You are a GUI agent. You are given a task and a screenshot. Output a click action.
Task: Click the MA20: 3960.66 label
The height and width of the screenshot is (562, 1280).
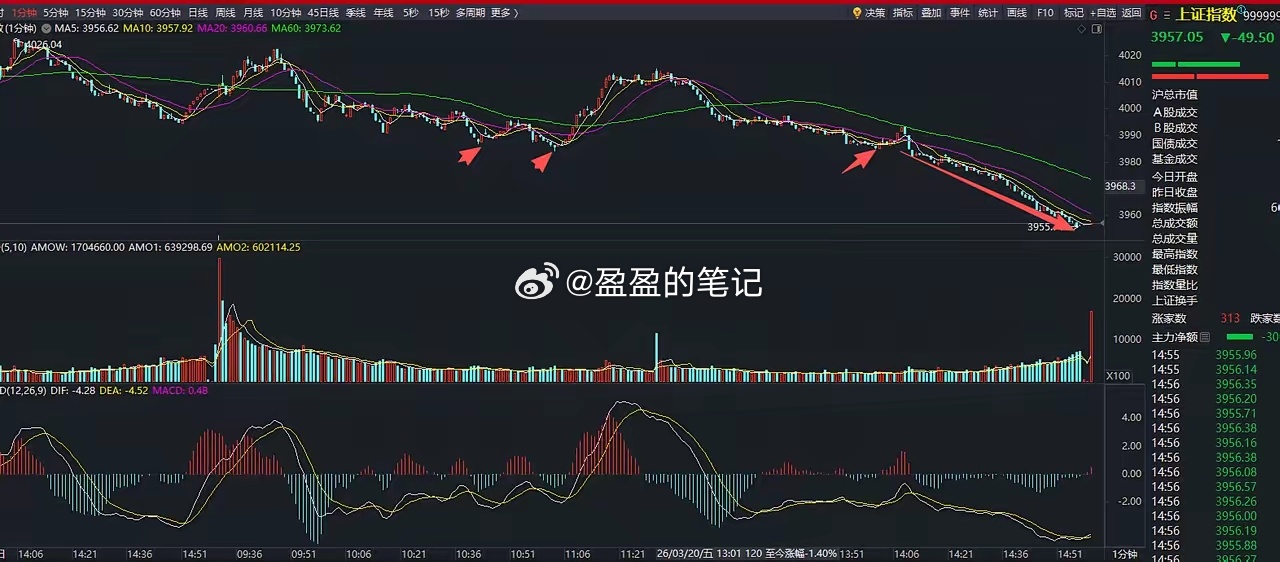232,28
